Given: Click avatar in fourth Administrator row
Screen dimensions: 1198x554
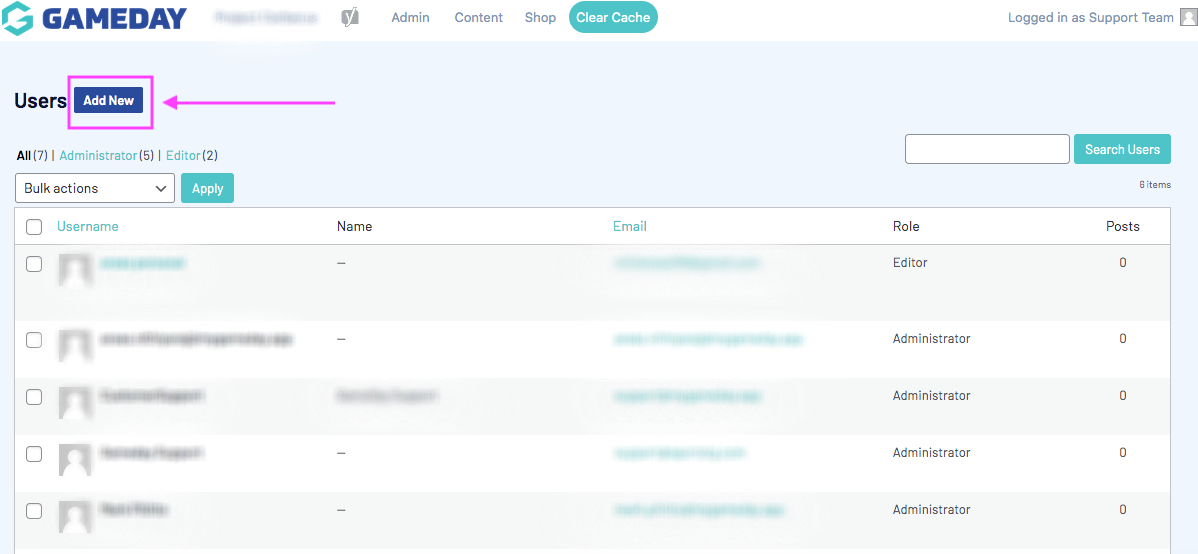Looking at the screenshot, I should 75,517.
